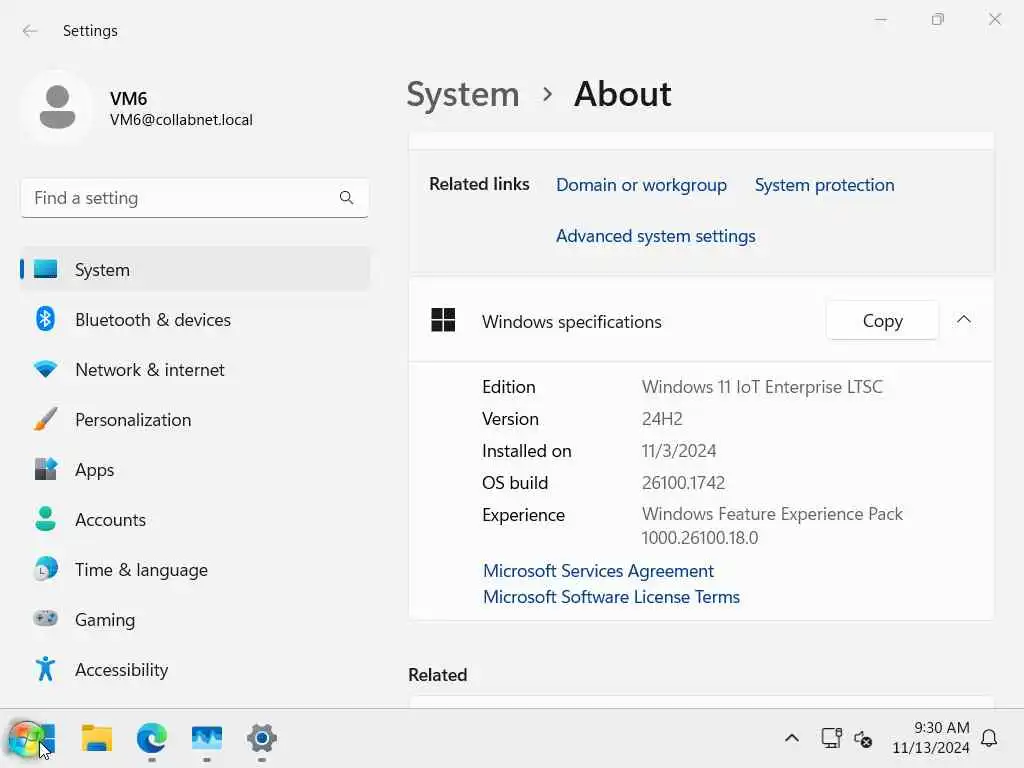Image resolution: width=1024 pixels, height=768 pixels.
Task: Click the Time & language globe icon
Action: pos(46,569)
